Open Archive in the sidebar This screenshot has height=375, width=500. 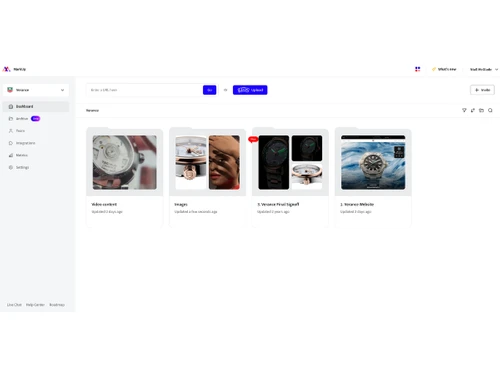[x=22, y=119]
